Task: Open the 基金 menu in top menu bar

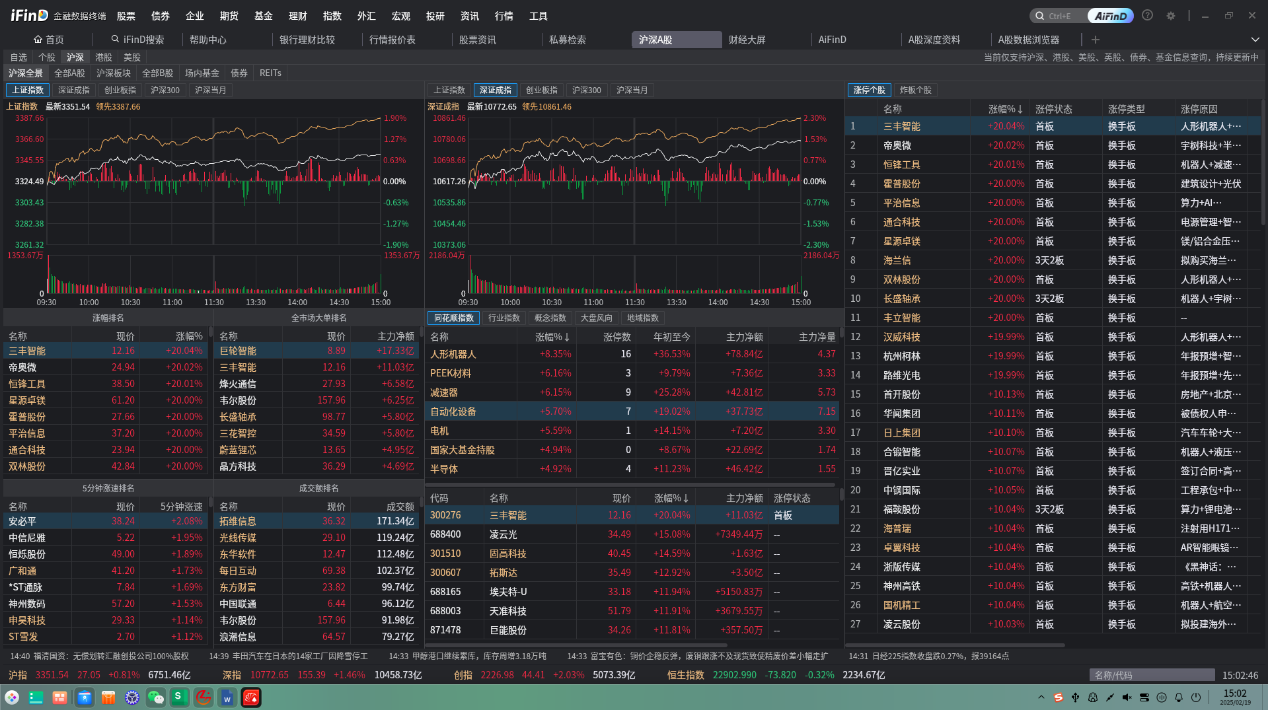Action: [263, 16]
